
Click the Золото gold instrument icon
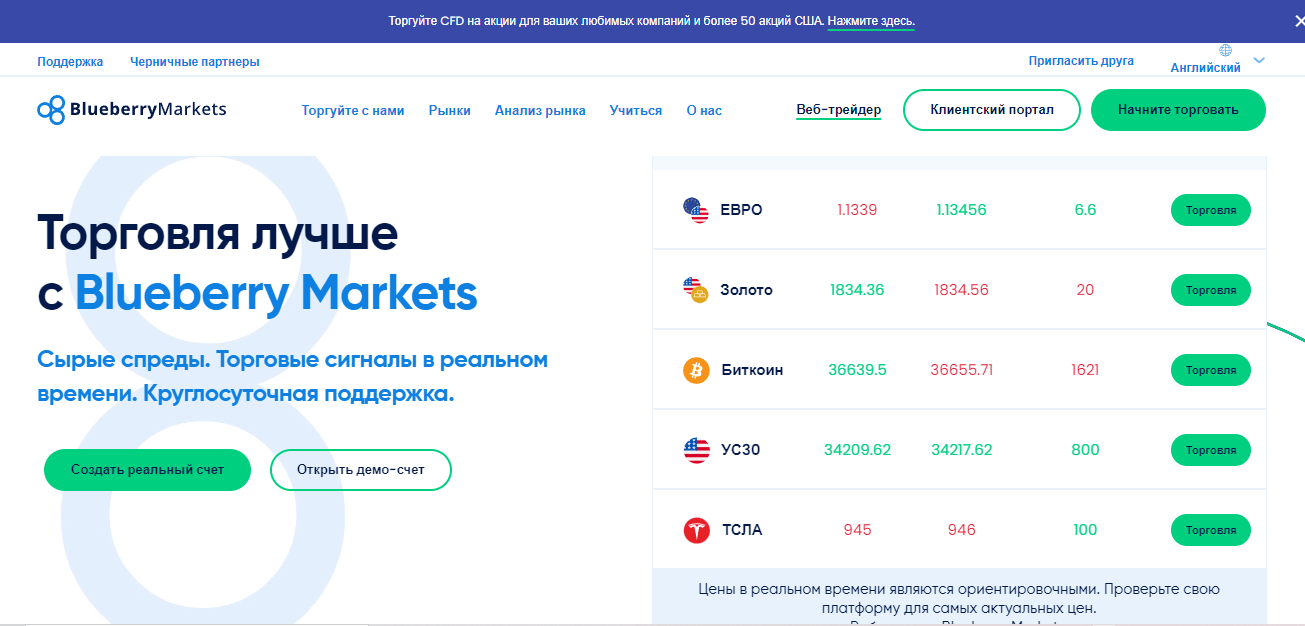(x=696, y=290)
